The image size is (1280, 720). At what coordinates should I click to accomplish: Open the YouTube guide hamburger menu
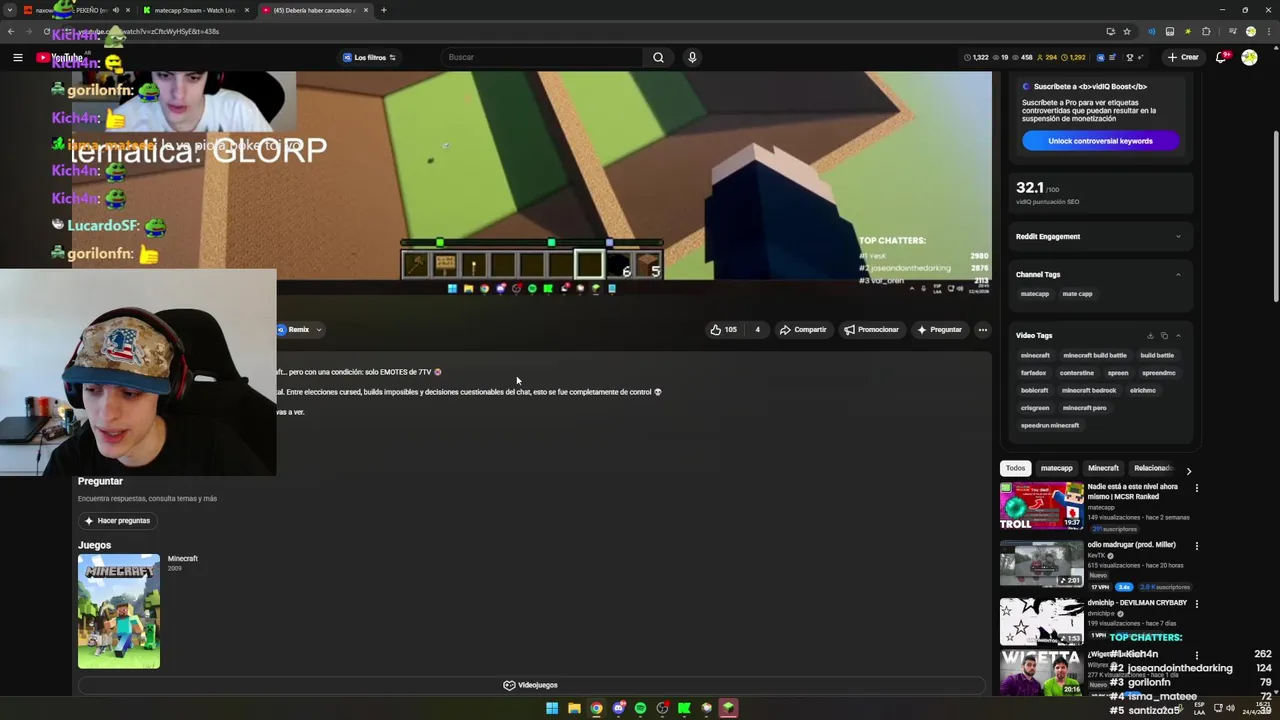17,57
